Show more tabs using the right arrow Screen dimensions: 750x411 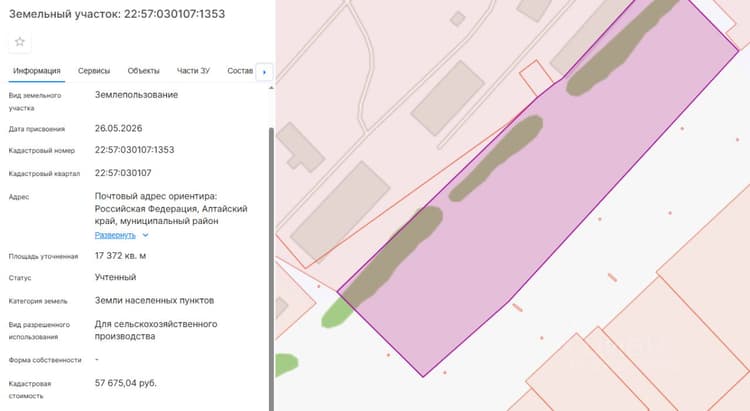point(265,72)
